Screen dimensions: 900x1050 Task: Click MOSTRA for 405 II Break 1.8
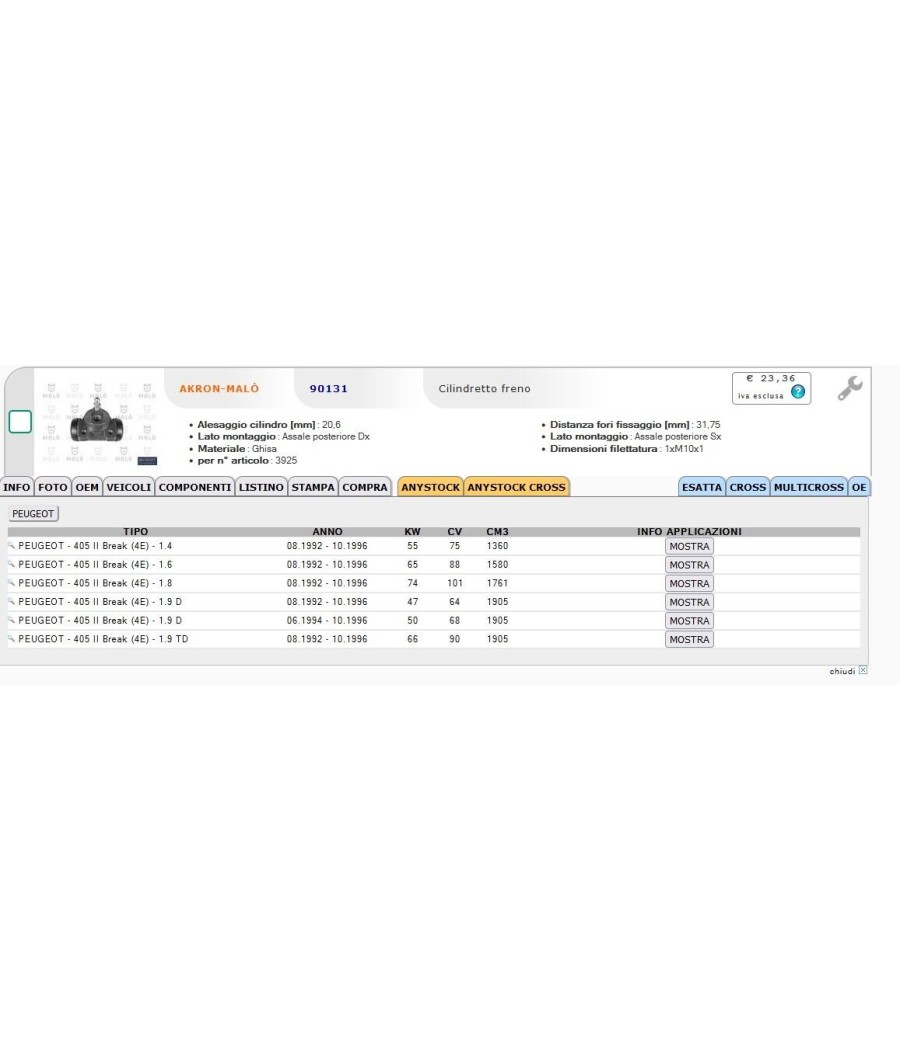689,583
